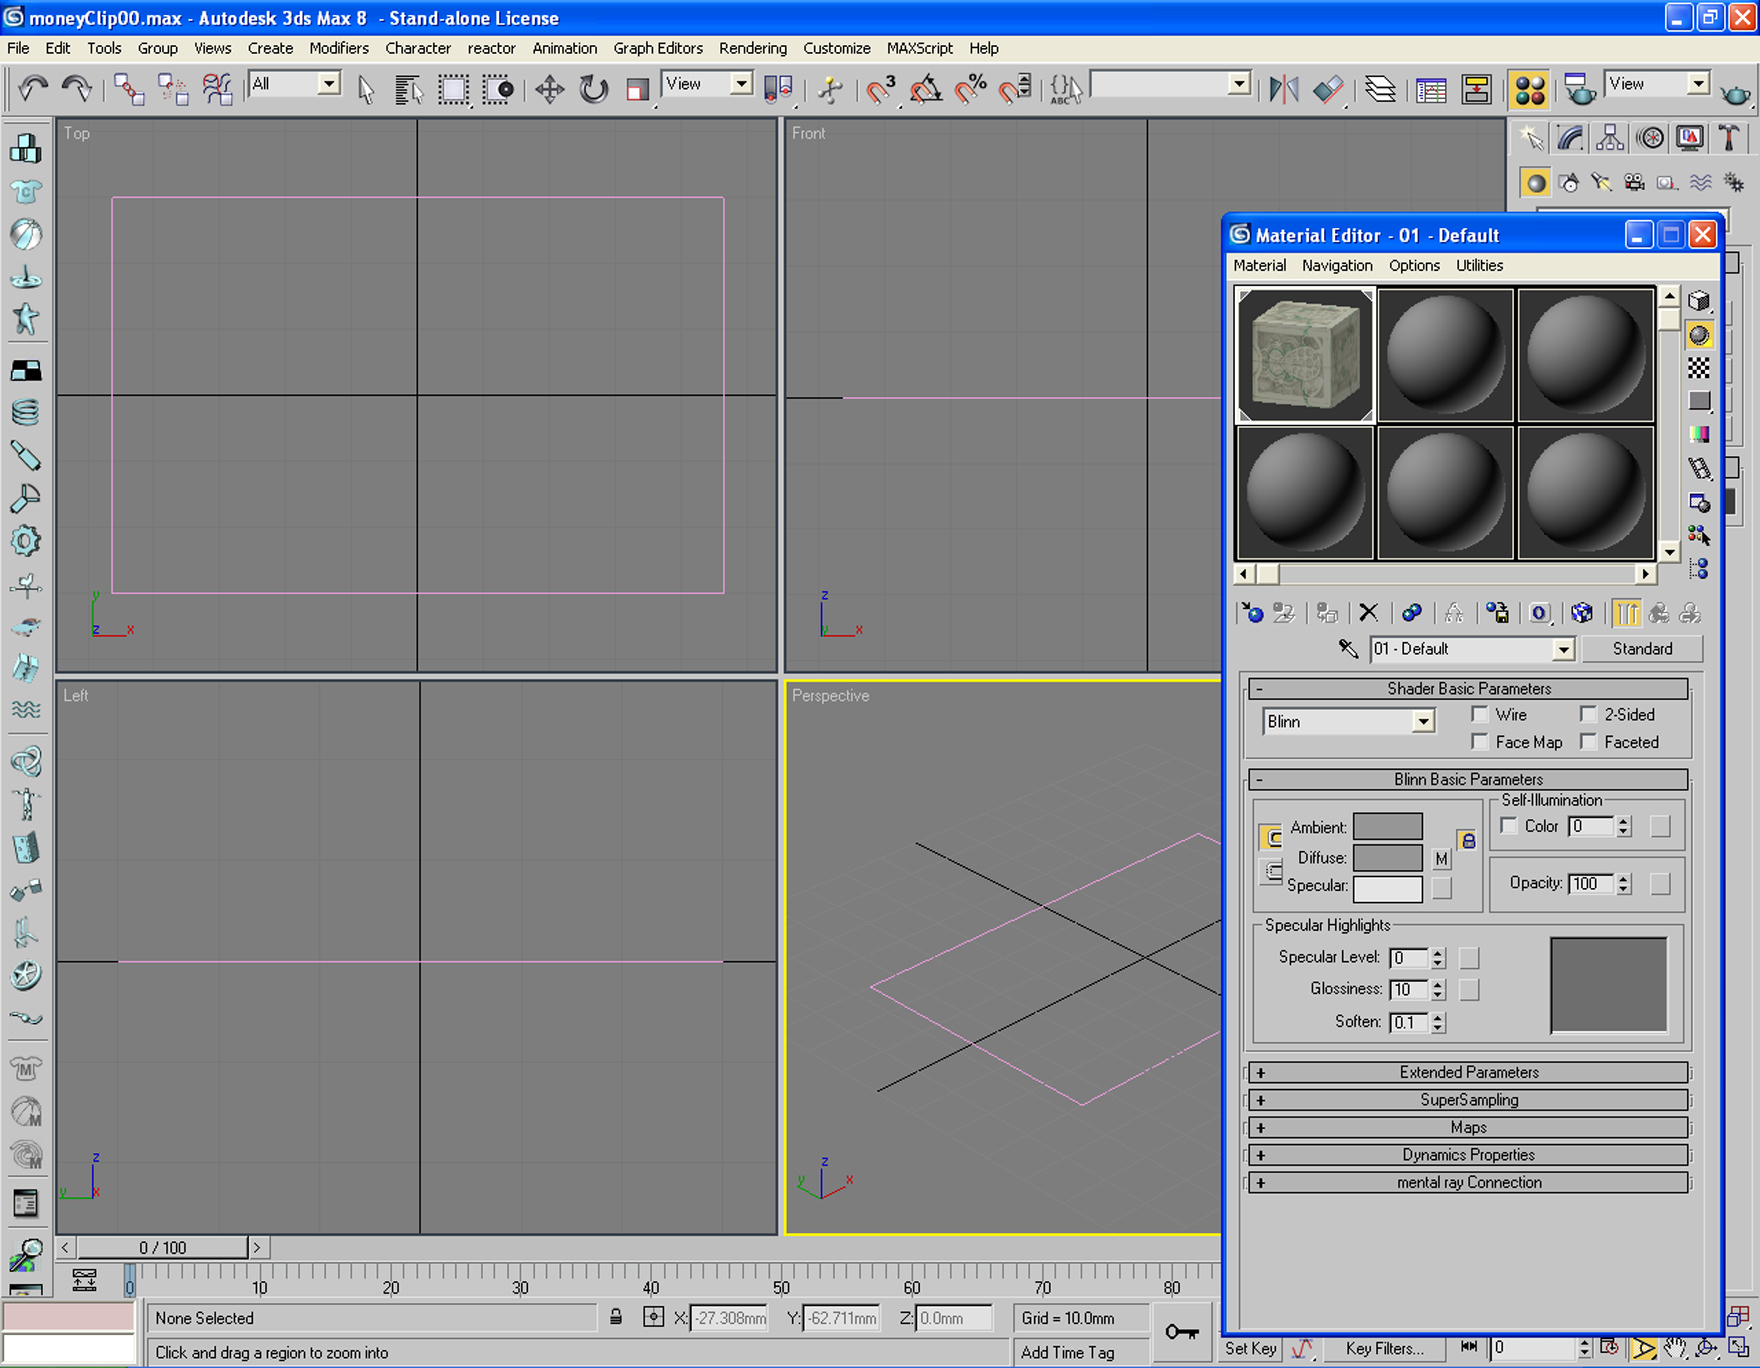Open the Material Editor toolbar icon
The image size is (1760, 1368).
click(1529, 90)
